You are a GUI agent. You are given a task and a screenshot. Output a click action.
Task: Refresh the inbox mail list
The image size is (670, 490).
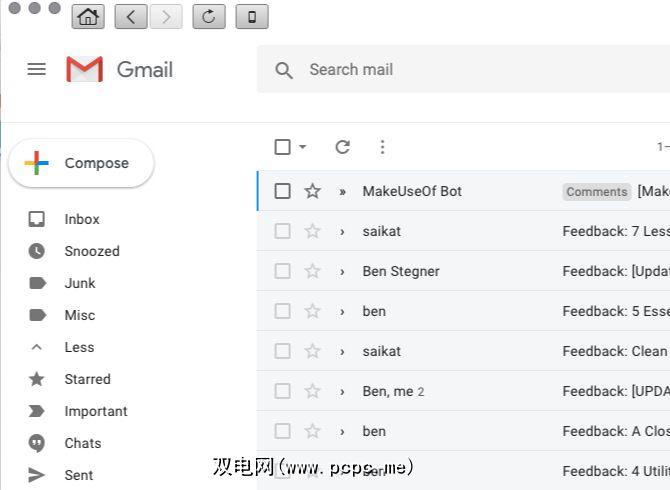(x=342, y=147)
